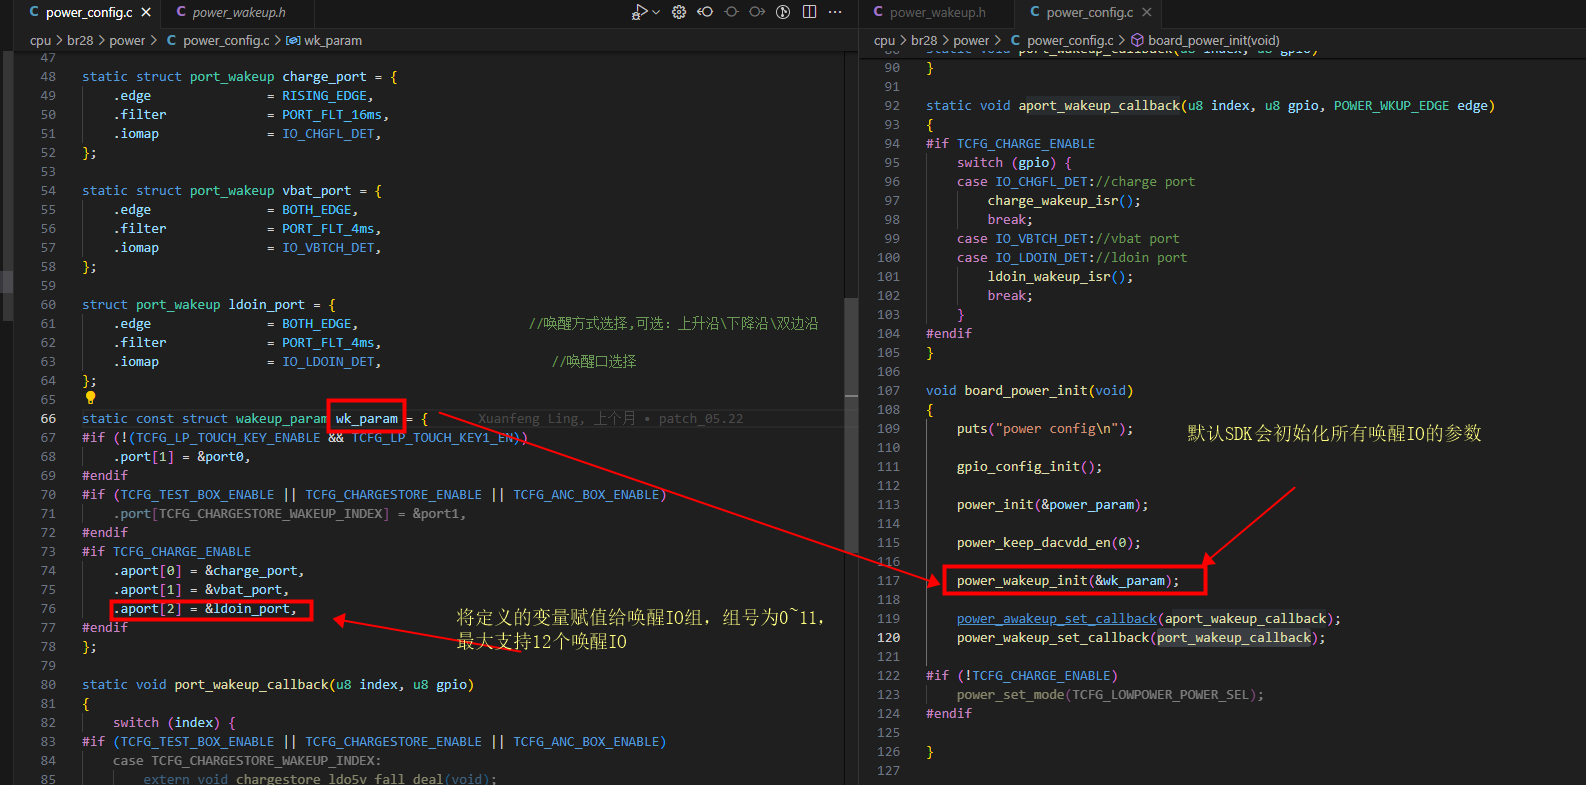The width and height of the screenshot is (1586, 785).
Task: Close the power_config.c tab in the right editor
Action: (1146, 12)
